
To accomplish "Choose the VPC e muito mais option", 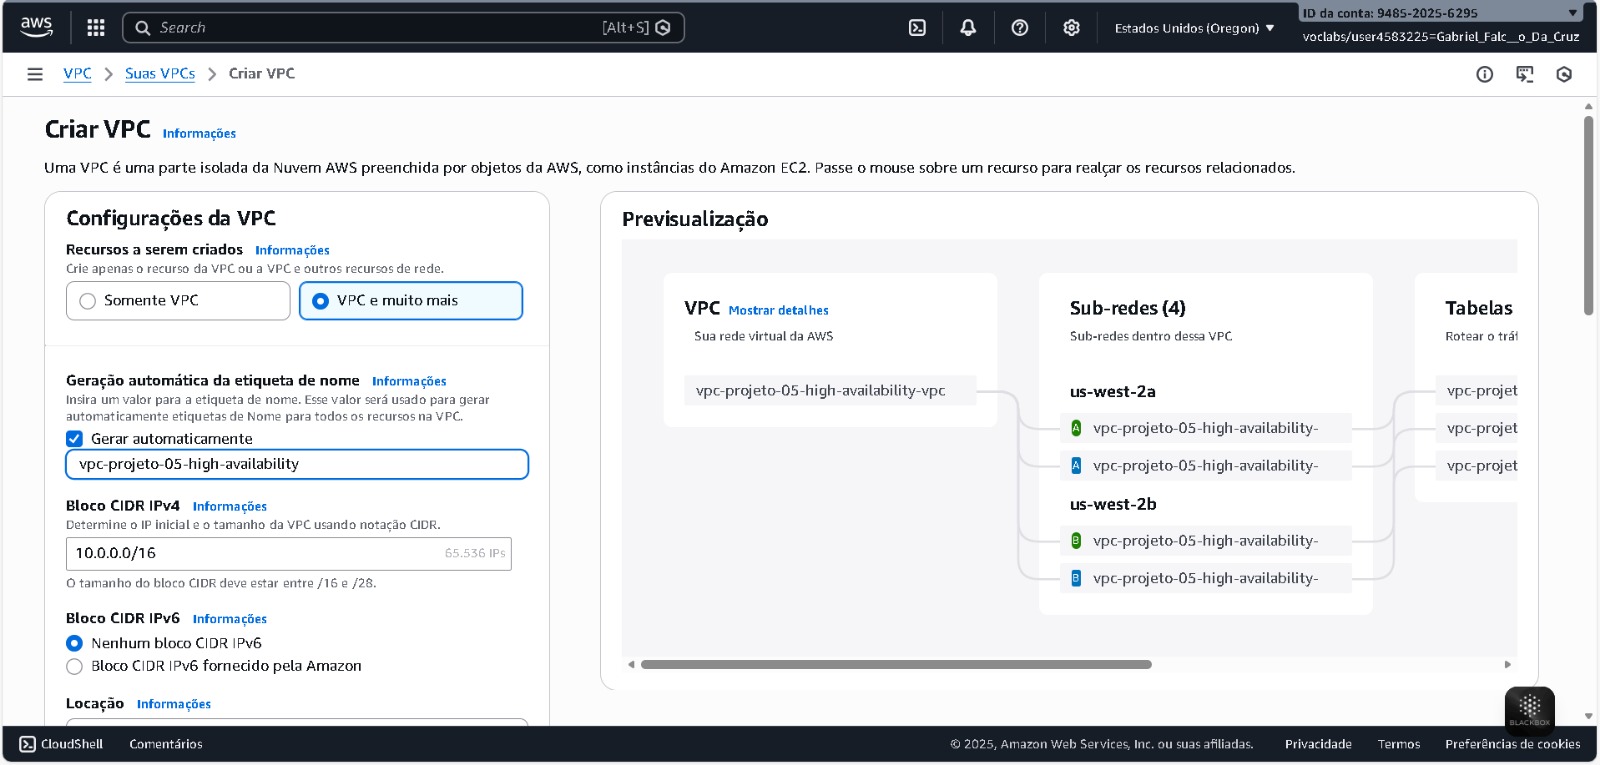I will click(320, 301).
